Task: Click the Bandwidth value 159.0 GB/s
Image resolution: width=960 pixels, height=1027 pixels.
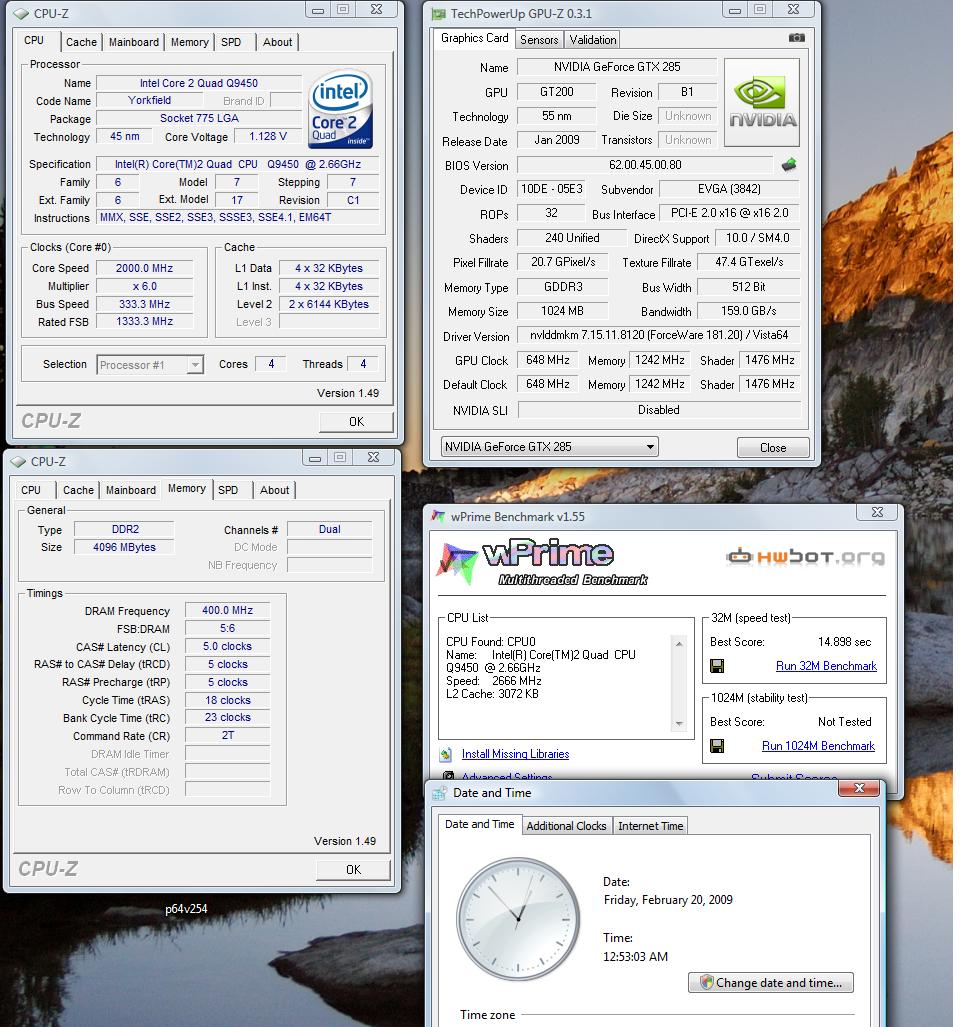Action: coord(748,311)
